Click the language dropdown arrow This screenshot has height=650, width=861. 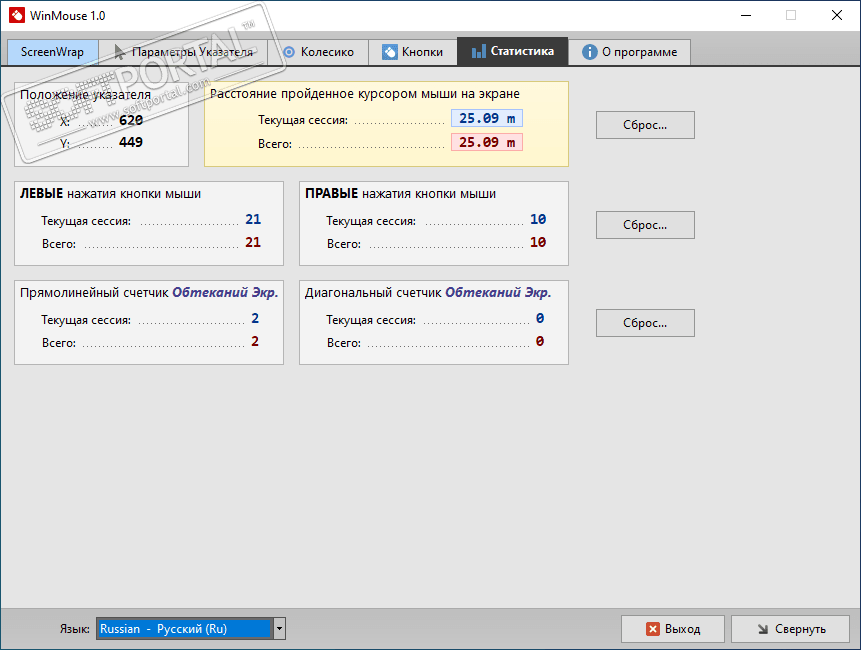click(279, 629)
